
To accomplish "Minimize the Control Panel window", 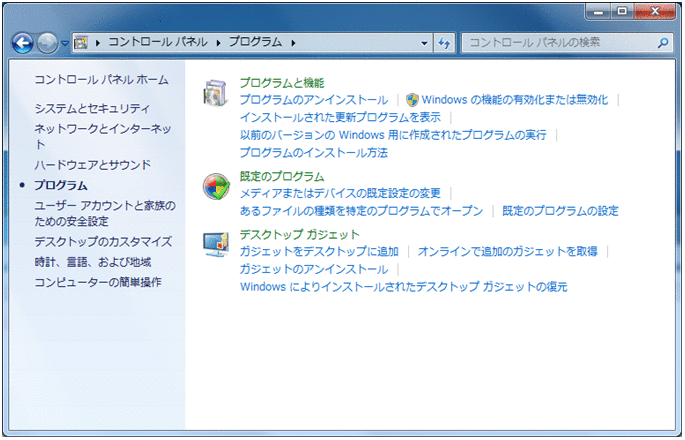I will coord(599,11).
